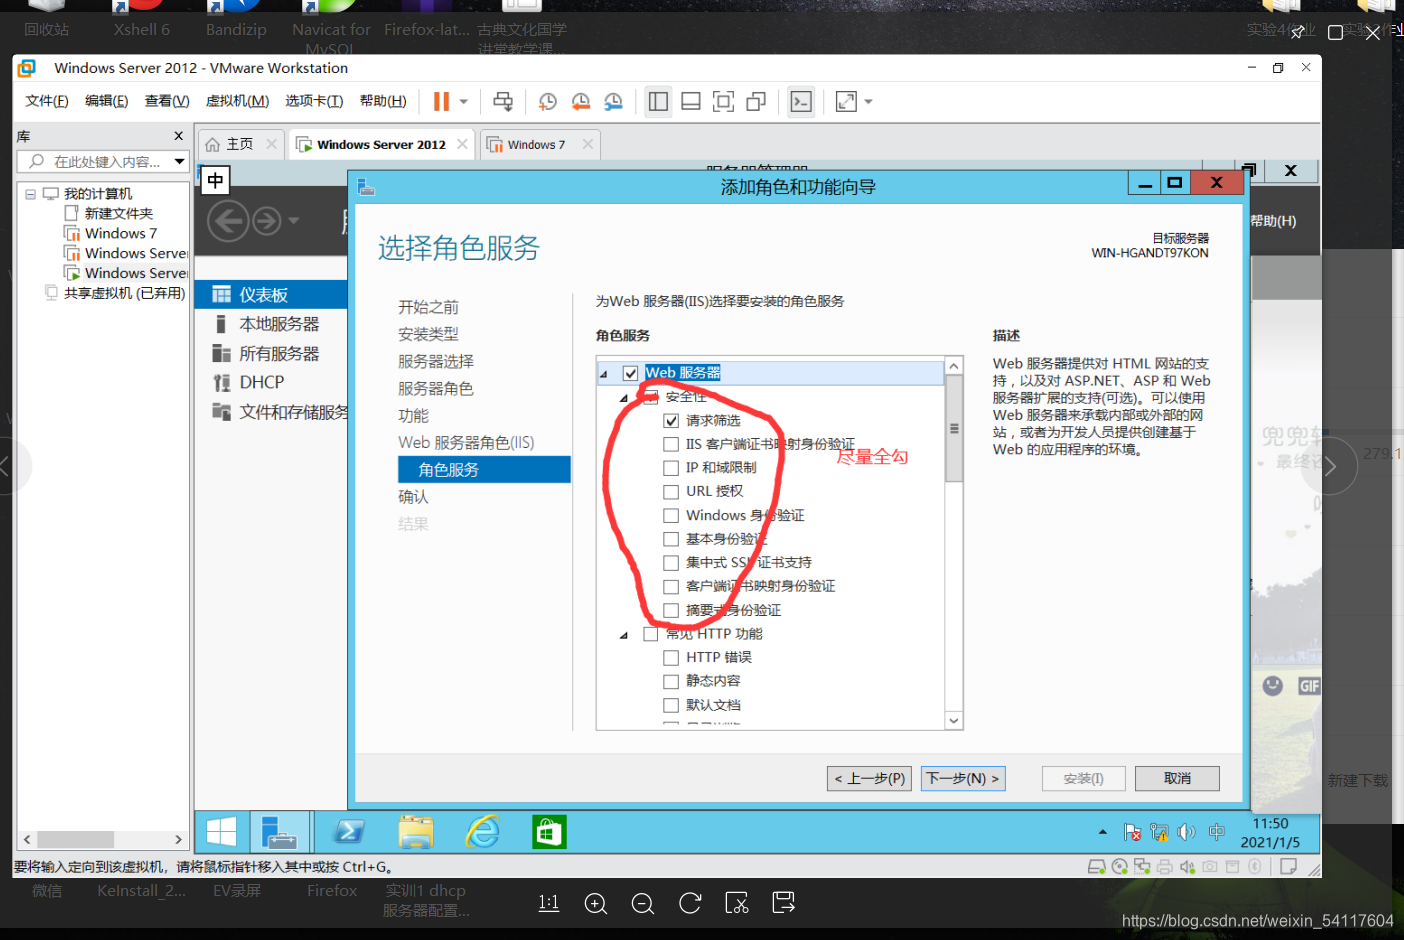Open the 编辑(E) menu
Image resolution: width=1404 pixels, height=940 pixels.
pos(107,101)
